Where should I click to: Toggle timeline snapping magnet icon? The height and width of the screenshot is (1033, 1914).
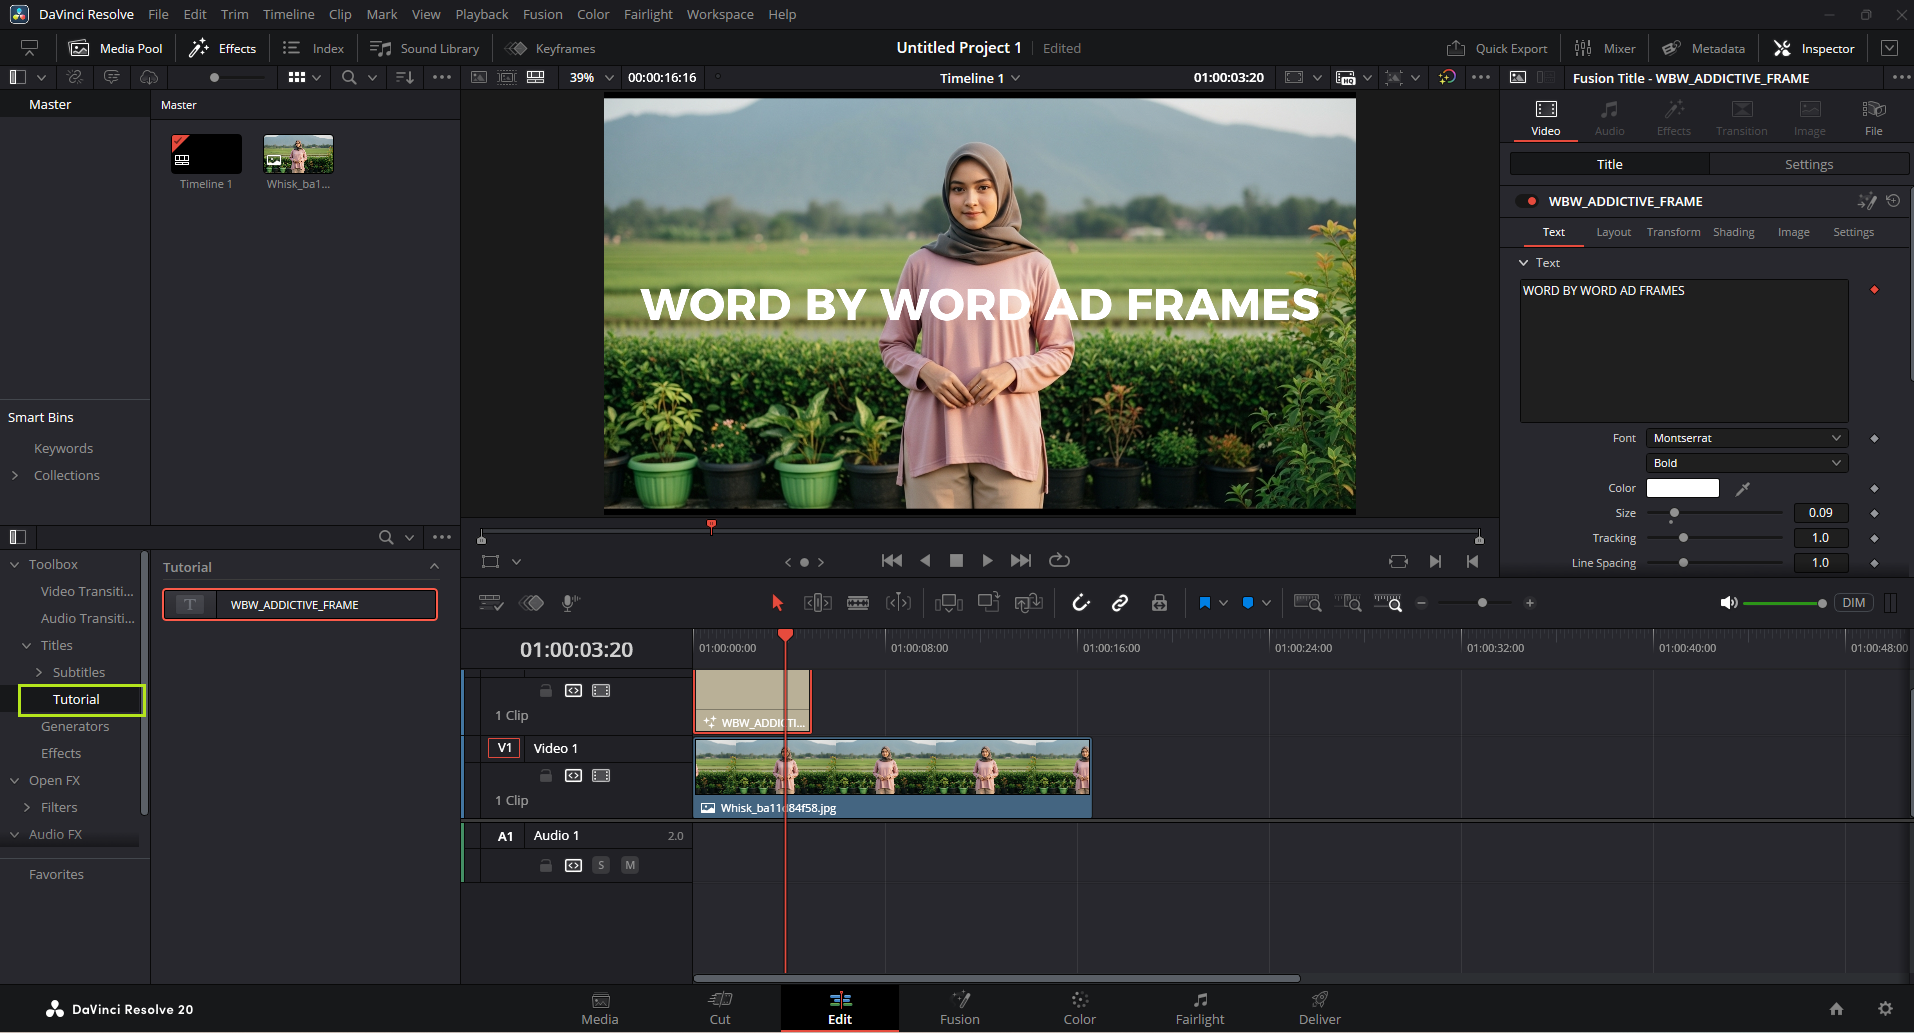coord(1081,603)
